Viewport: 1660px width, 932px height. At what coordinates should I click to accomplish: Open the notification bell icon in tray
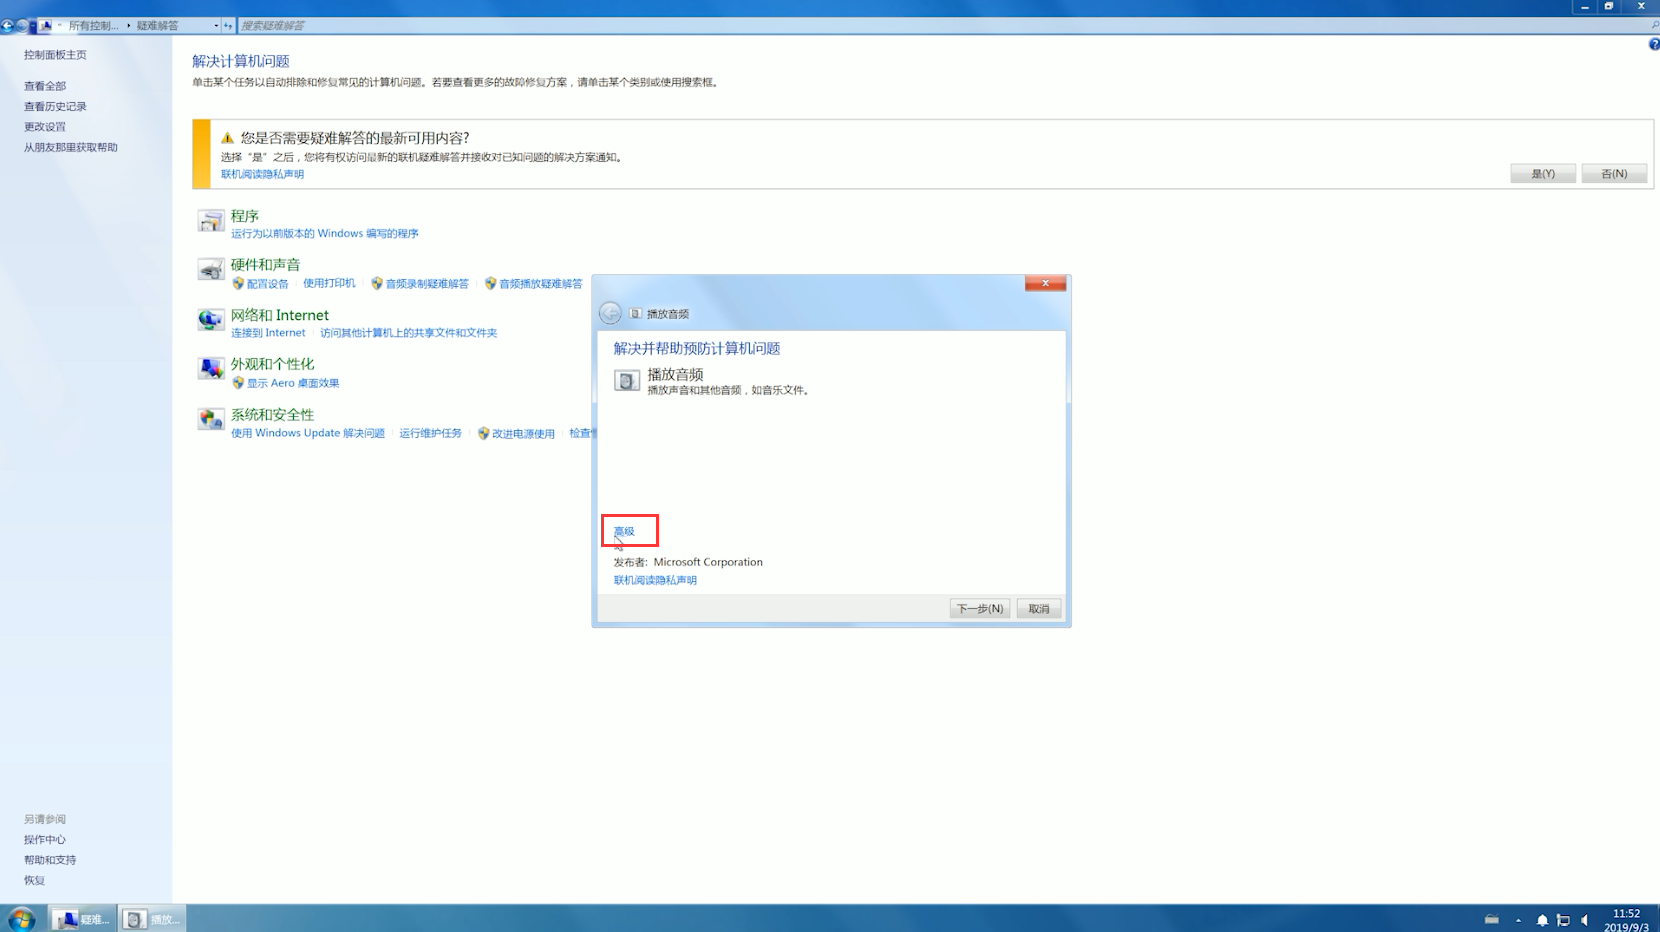(1542, 920)
